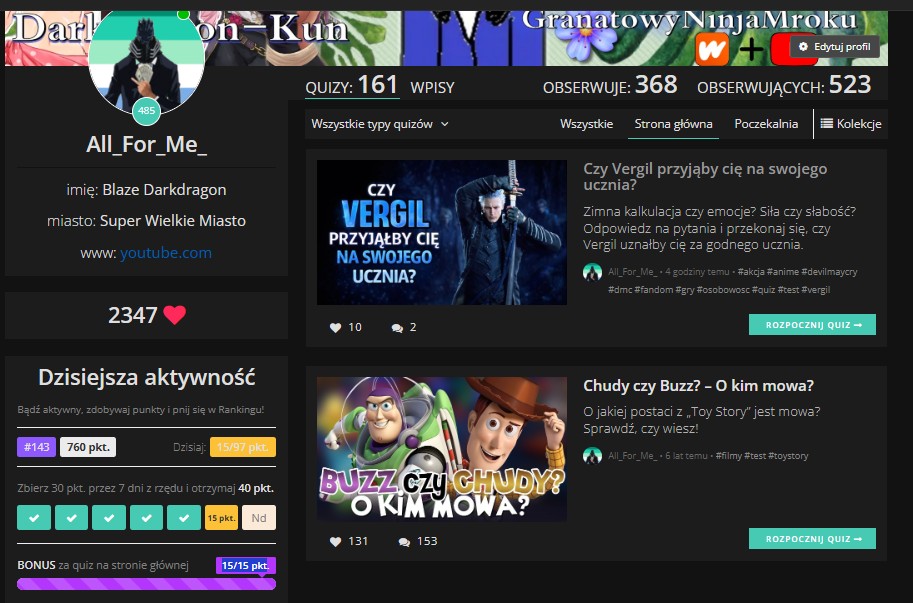Click the red heart next to 2347
Viewport: 913px width, 603px height.
pyautogui.click(x=175, y=315)
